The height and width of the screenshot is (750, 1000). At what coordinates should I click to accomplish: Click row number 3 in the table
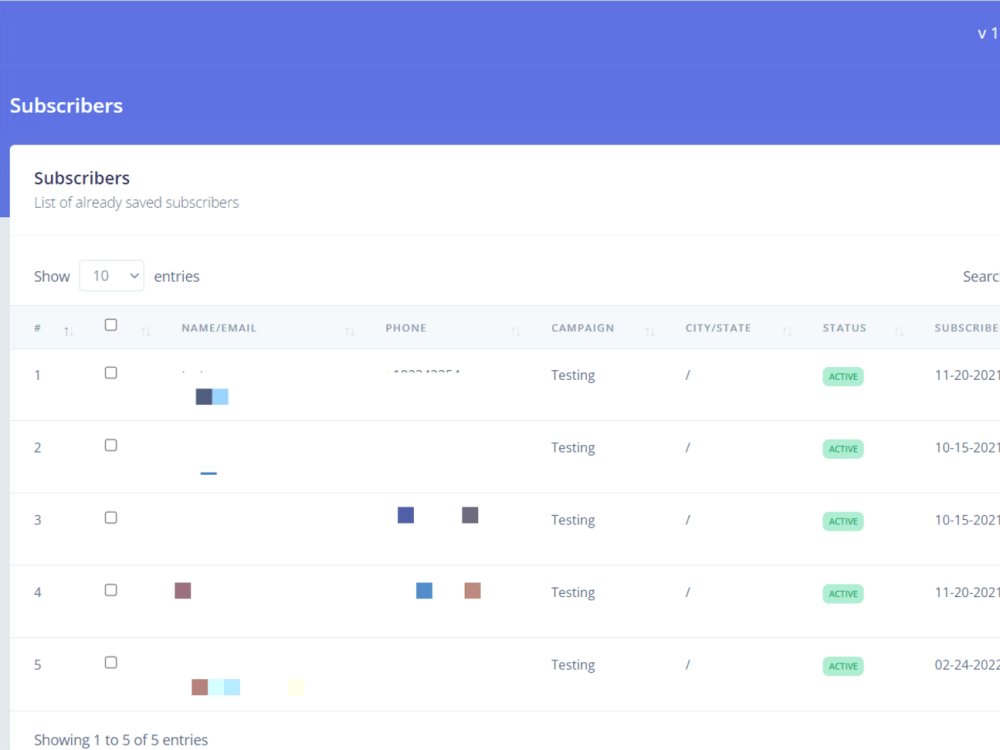click(x=38, y=520)
